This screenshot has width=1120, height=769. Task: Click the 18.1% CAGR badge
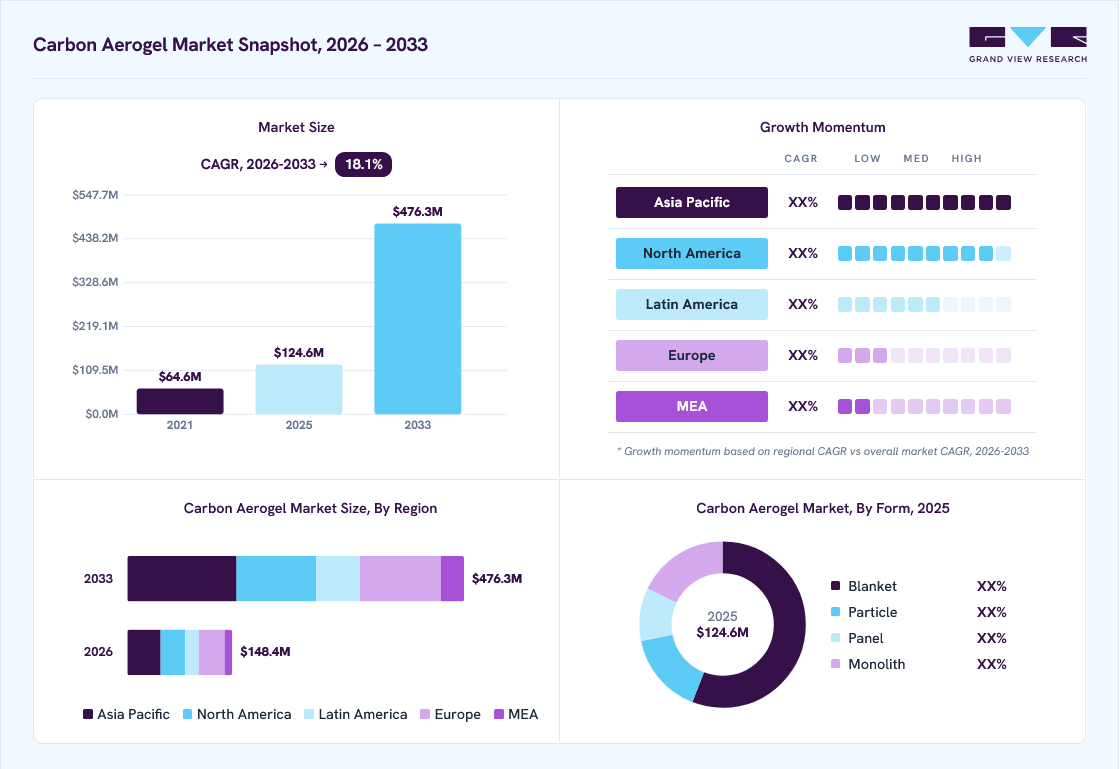point(364,164)
